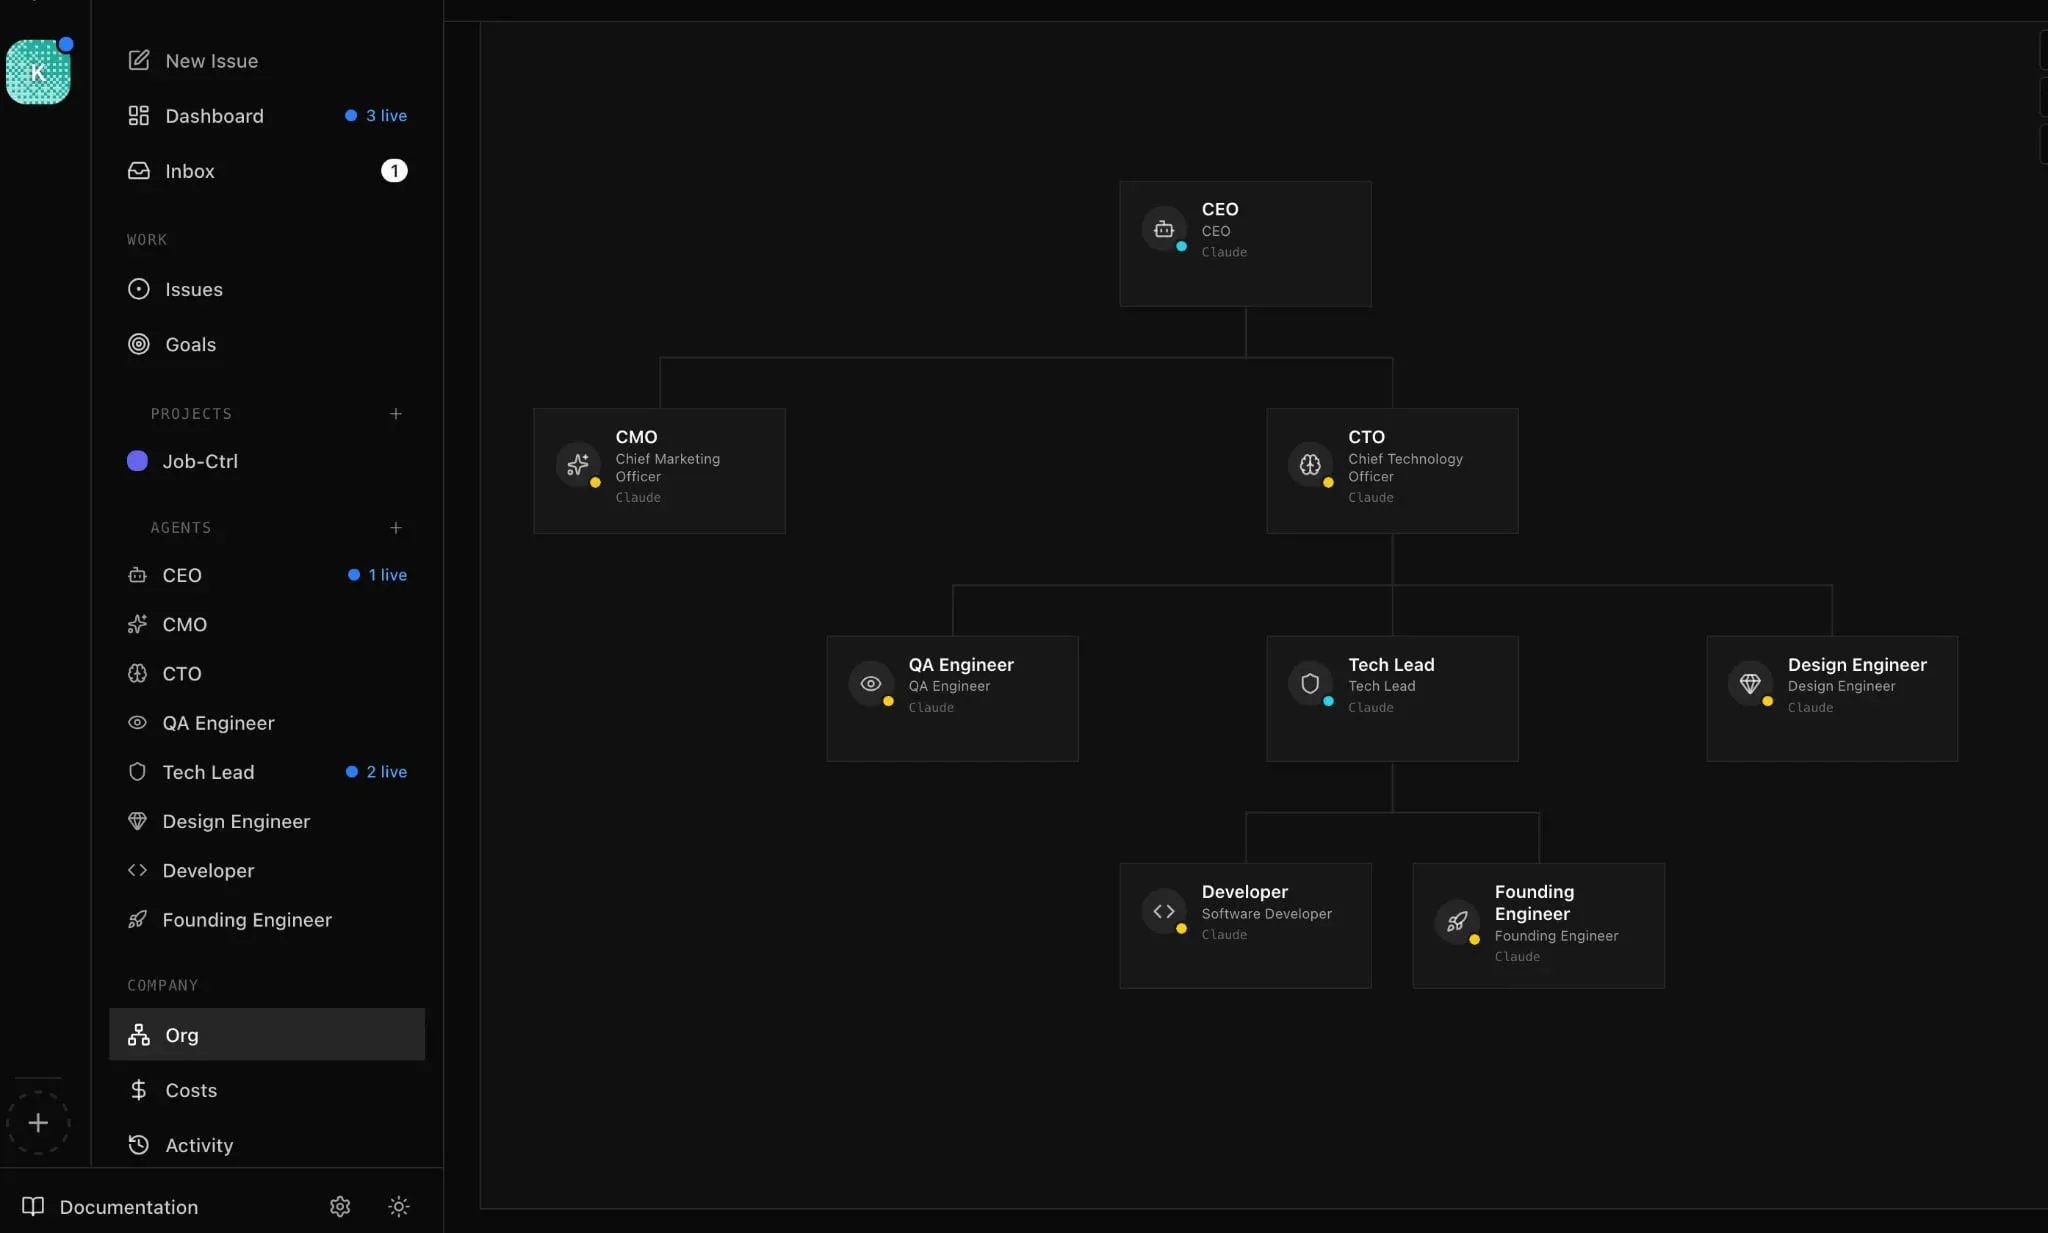Open the Documentation link
Image resolution: width=2048 pixels, height=1233 pixels.
pos(129,1207)
